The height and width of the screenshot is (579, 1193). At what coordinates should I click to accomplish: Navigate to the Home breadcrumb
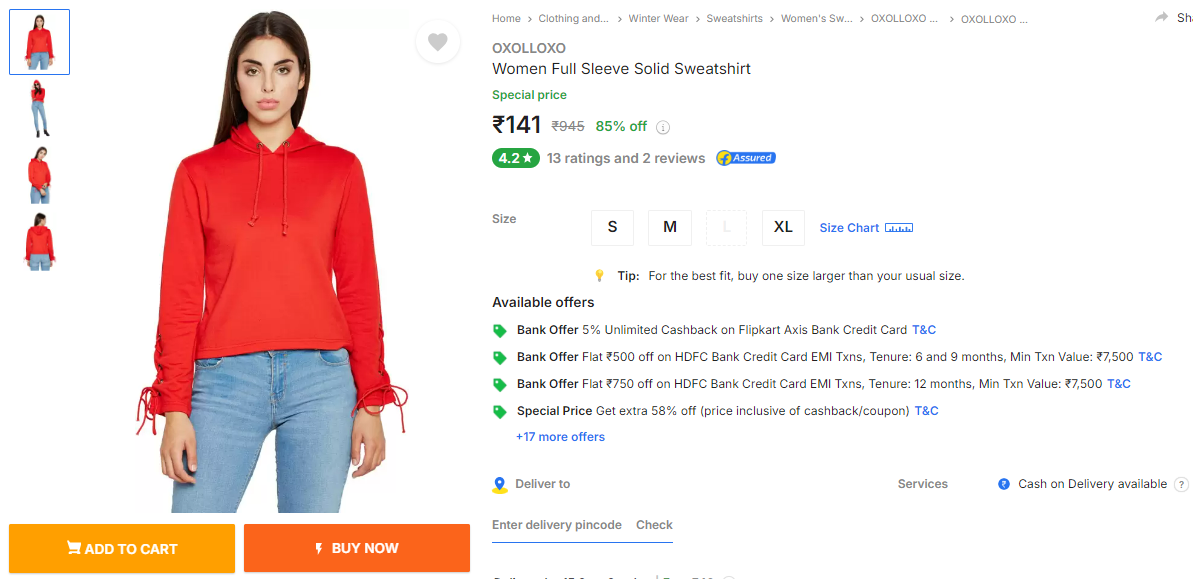click(506, 19)
